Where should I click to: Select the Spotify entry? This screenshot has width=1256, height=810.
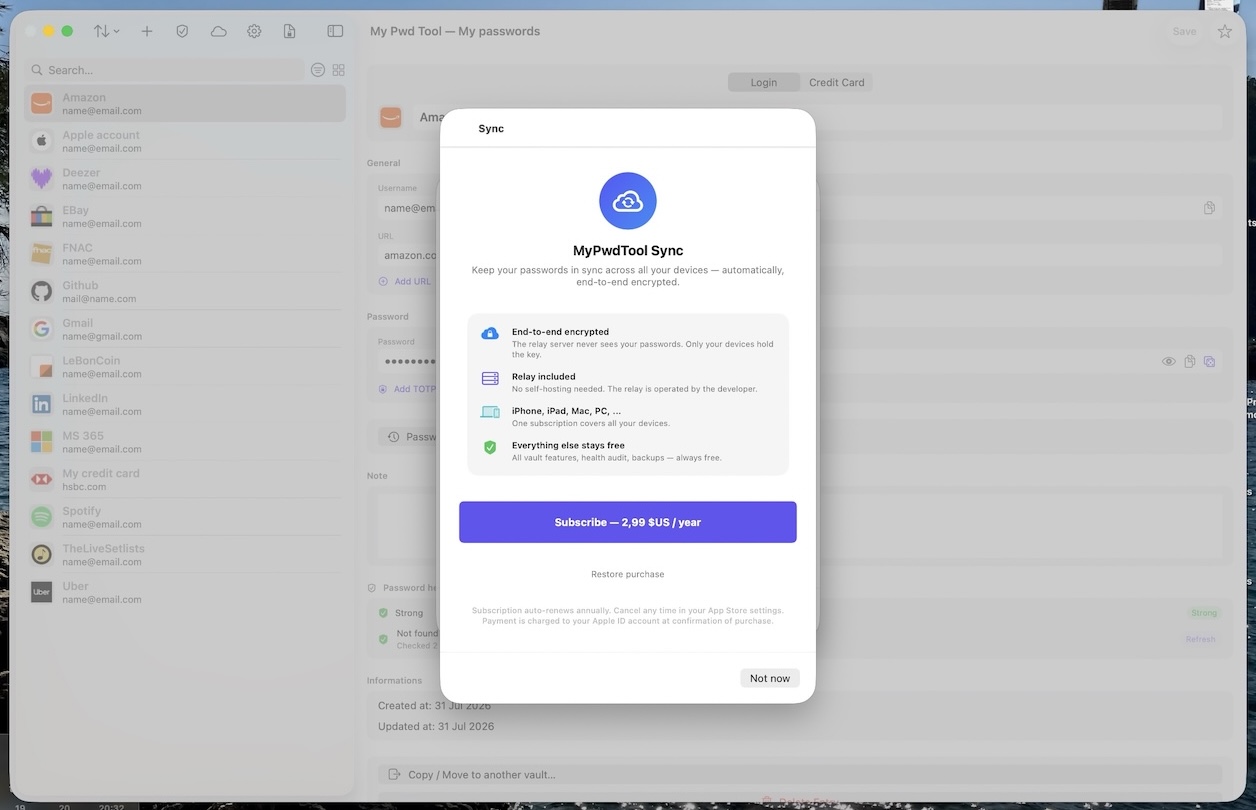click(185, 517)
